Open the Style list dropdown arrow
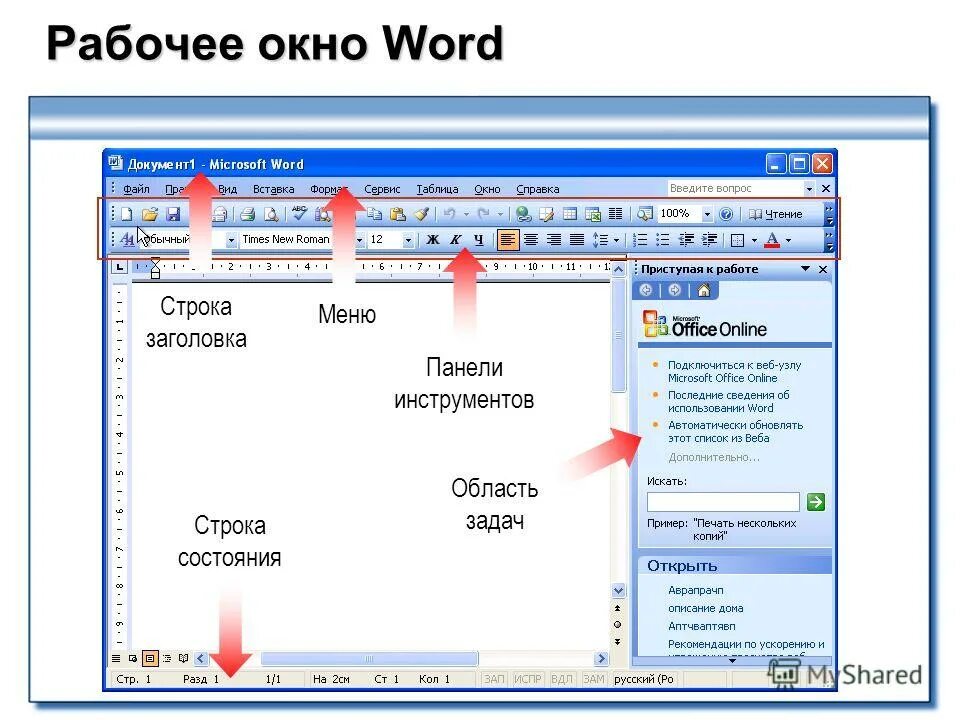 click(x=231, y=240)
